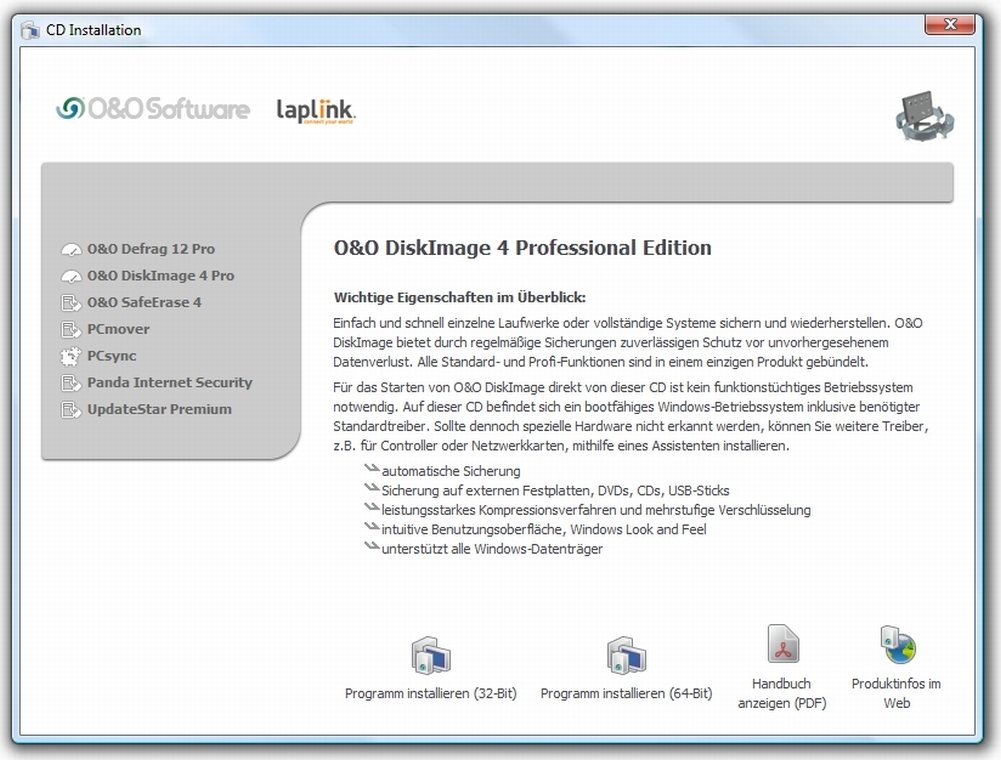Click the icon beside O&O SafeErase 4
Viewport: 1001px width, 760px height.
(71, 303)
